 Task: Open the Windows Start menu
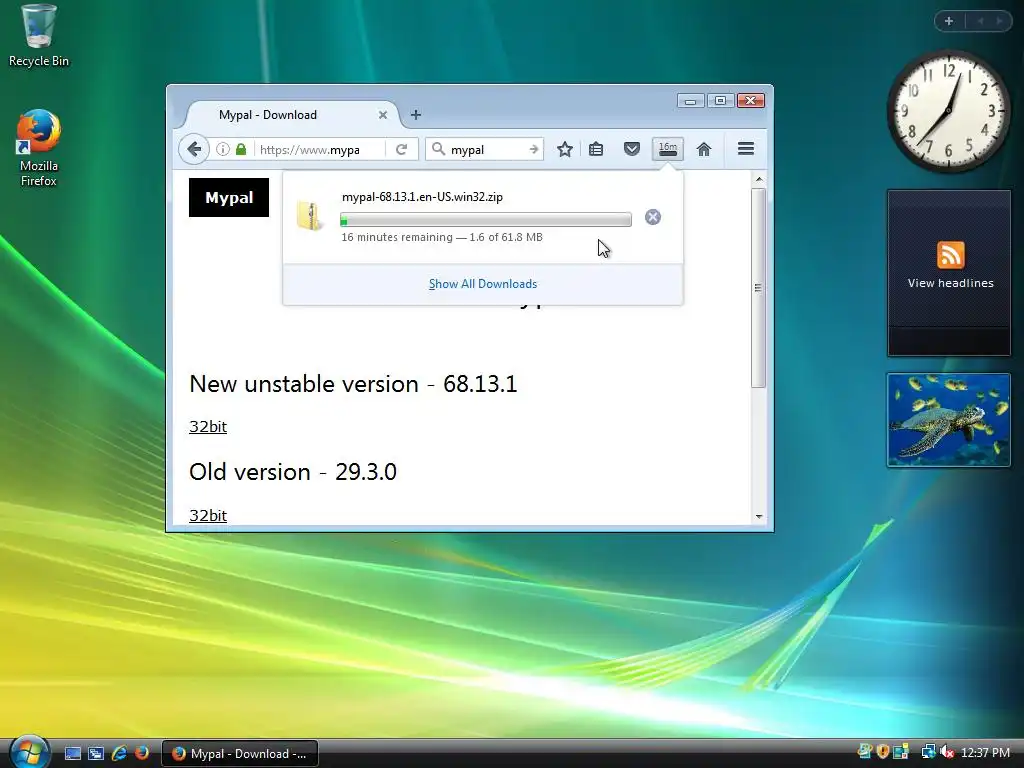pos(29,752)
